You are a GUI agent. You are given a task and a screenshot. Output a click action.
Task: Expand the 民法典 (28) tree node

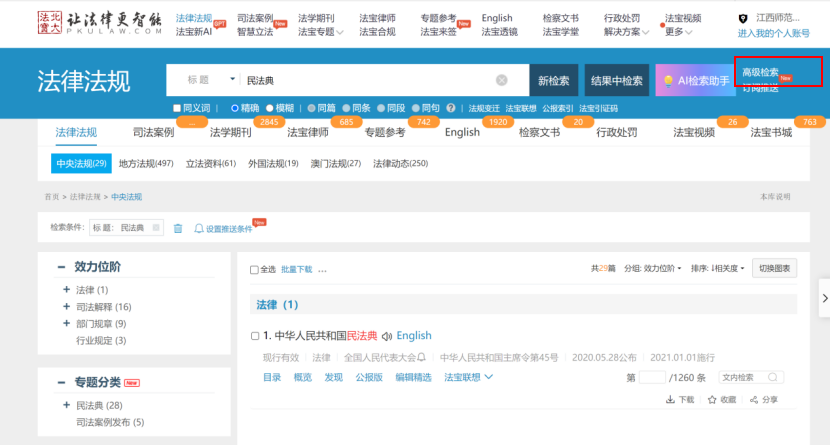click(66, 405)
